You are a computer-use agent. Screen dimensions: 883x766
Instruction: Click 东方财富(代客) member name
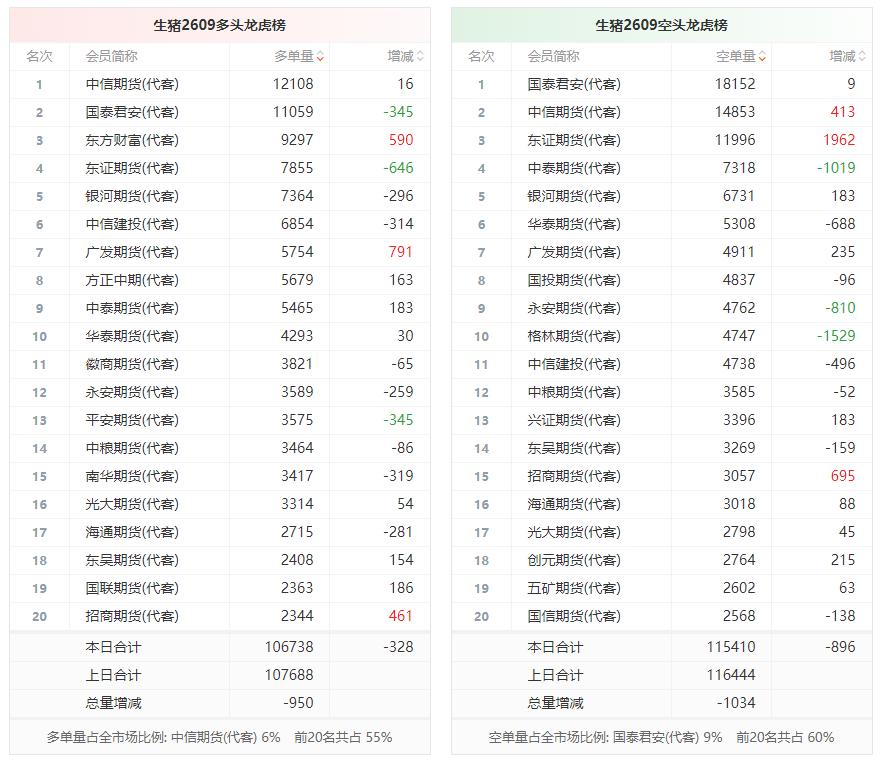pyautogui.click(x=132, y=140)
